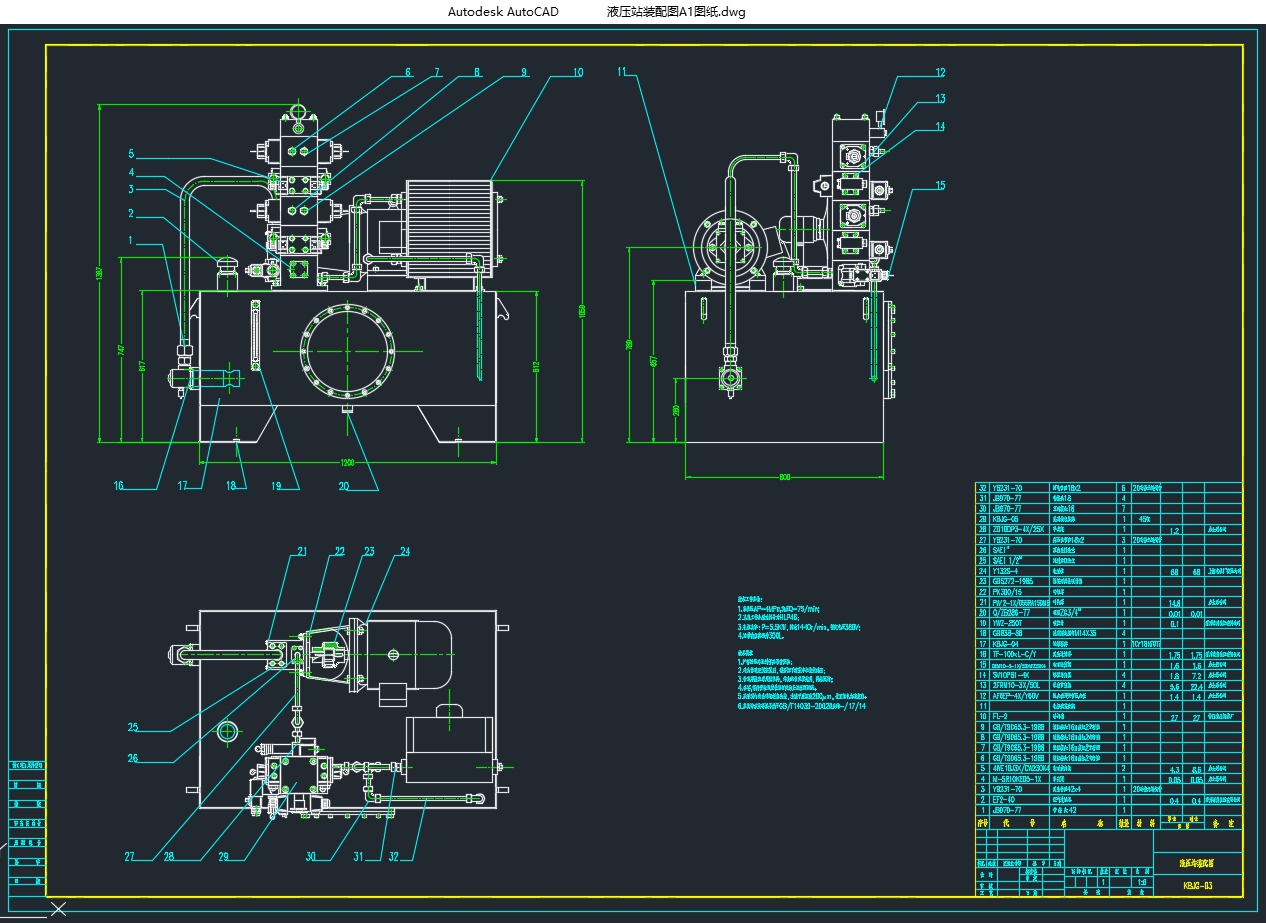Click balloon number 15 near valve stack
The width and height of the screenshot is (1266, 923).
coord(940,185)
